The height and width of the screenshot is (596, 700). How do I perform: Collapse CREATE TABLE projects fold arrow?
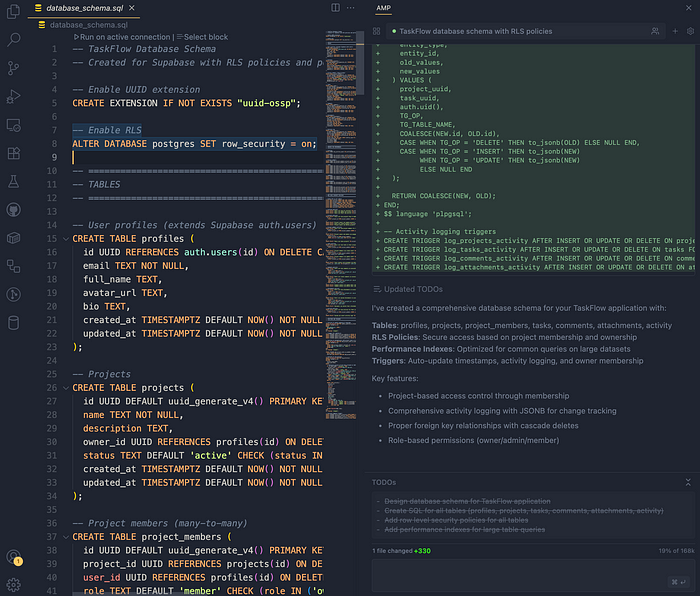66,388
